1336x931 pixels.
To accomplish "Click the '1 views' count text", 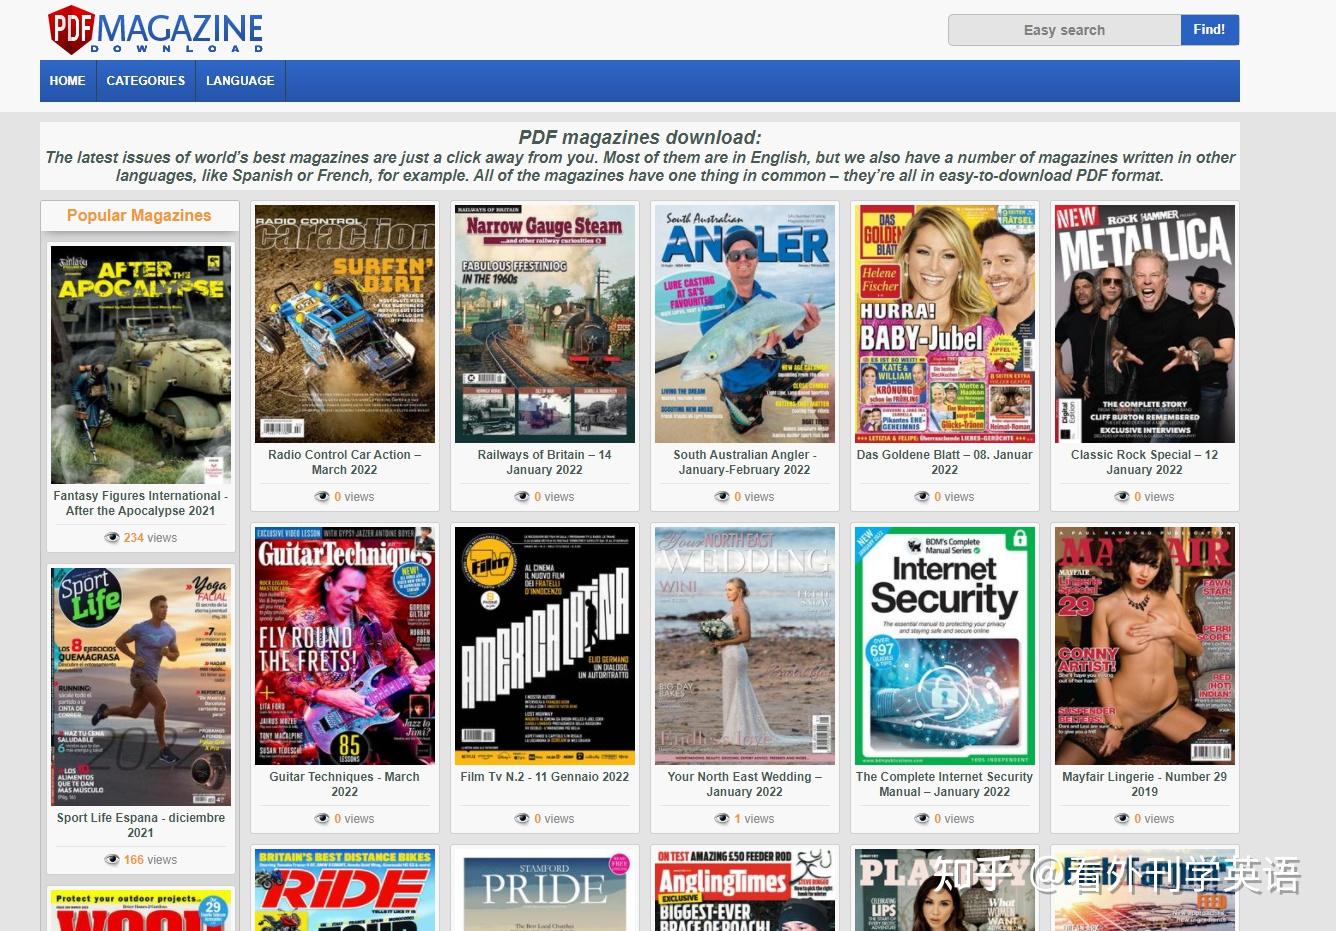I will [754, 819].
